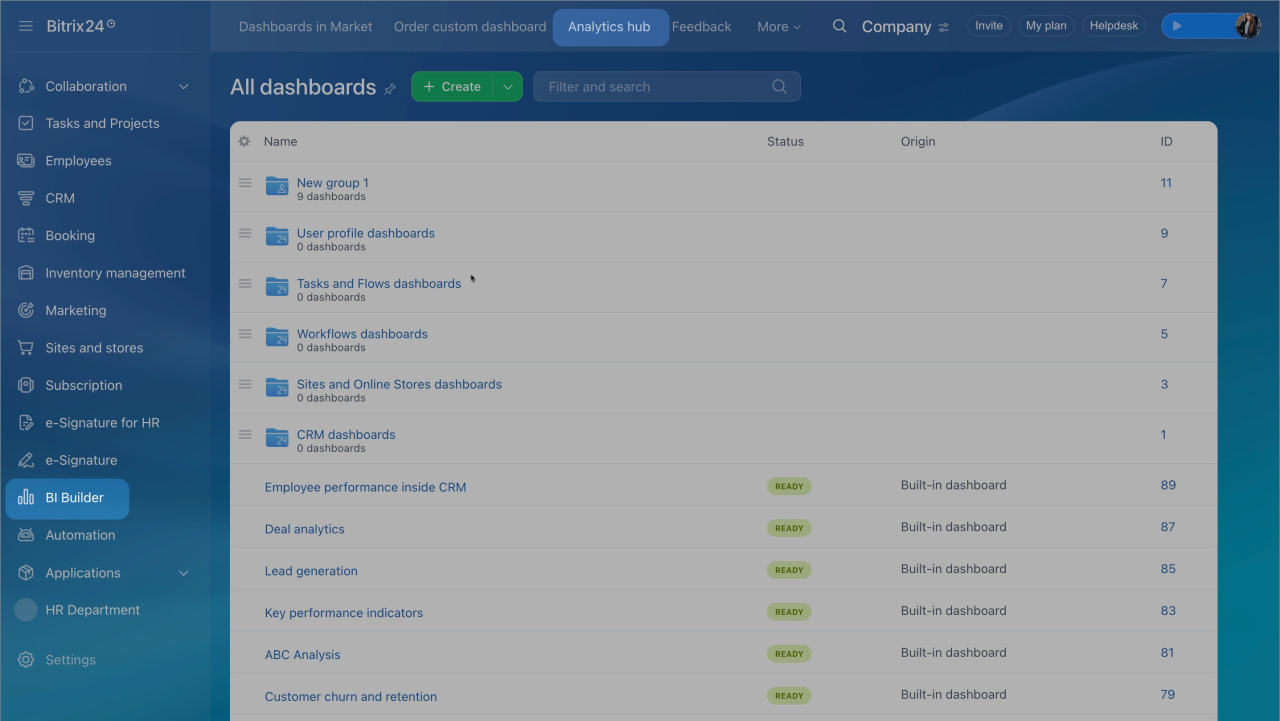Open BI Builder in sidebar
1280x721 pixels.
pyautogui.click(x=67, y=498)
